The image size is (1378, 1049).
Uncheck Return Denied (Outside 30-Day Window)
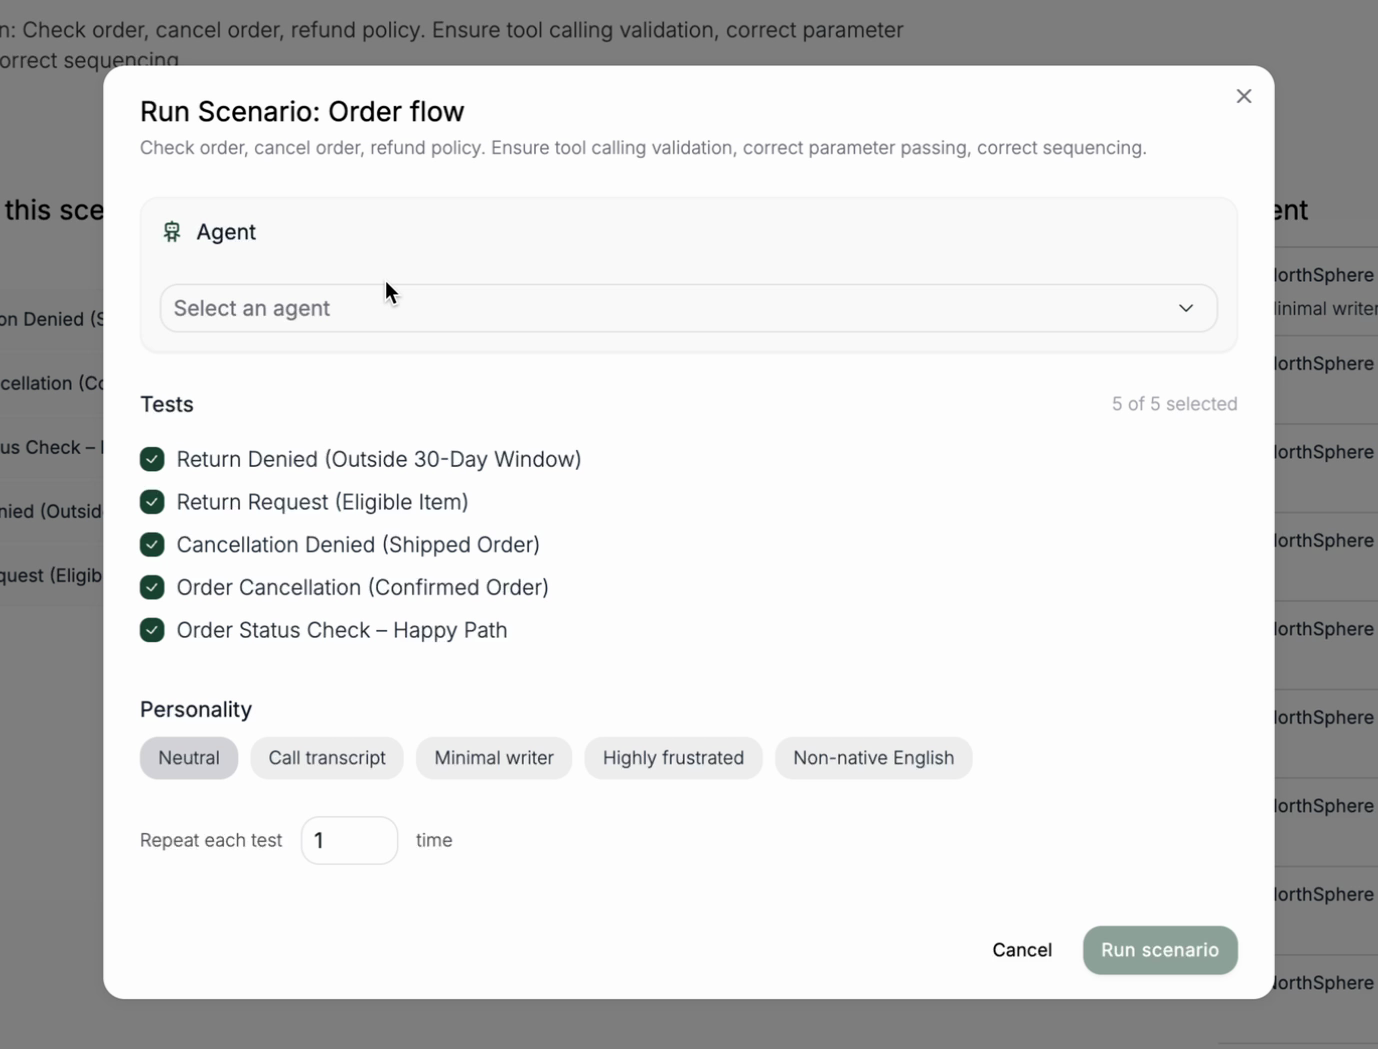coord(152,459)
